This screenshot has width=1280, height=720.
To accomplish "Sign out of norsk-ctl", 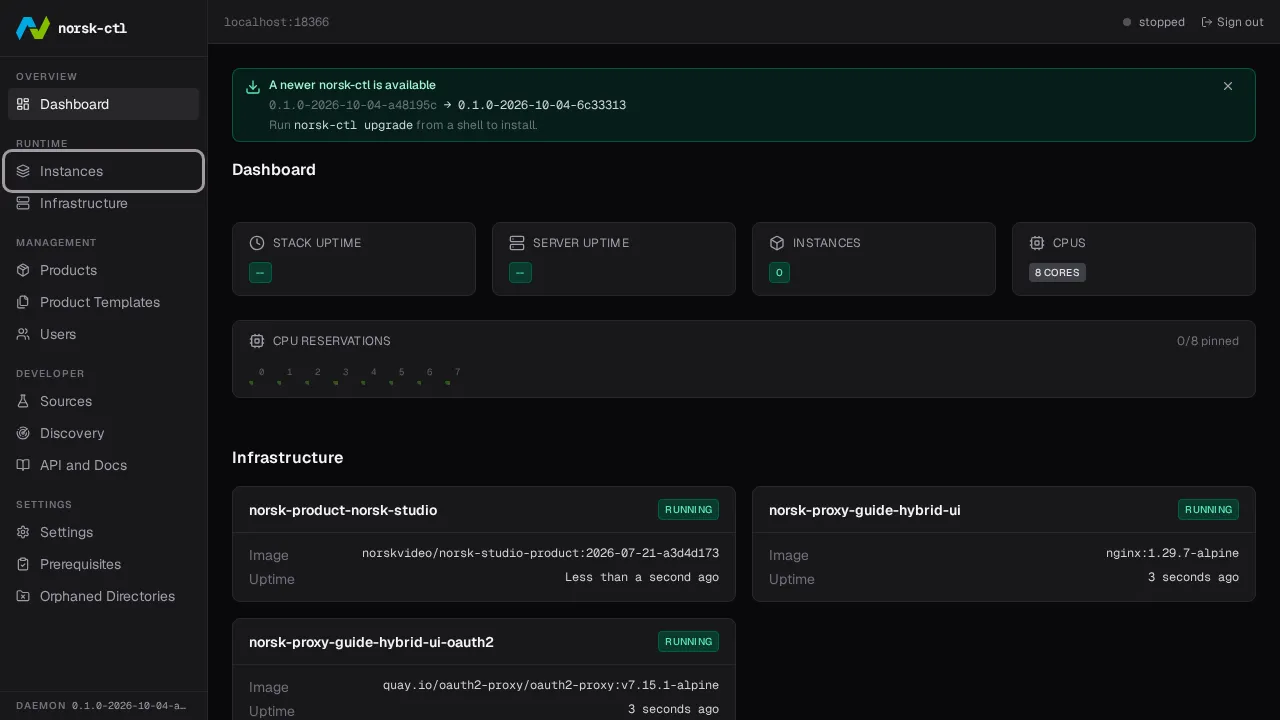I will pos(1232,22).
